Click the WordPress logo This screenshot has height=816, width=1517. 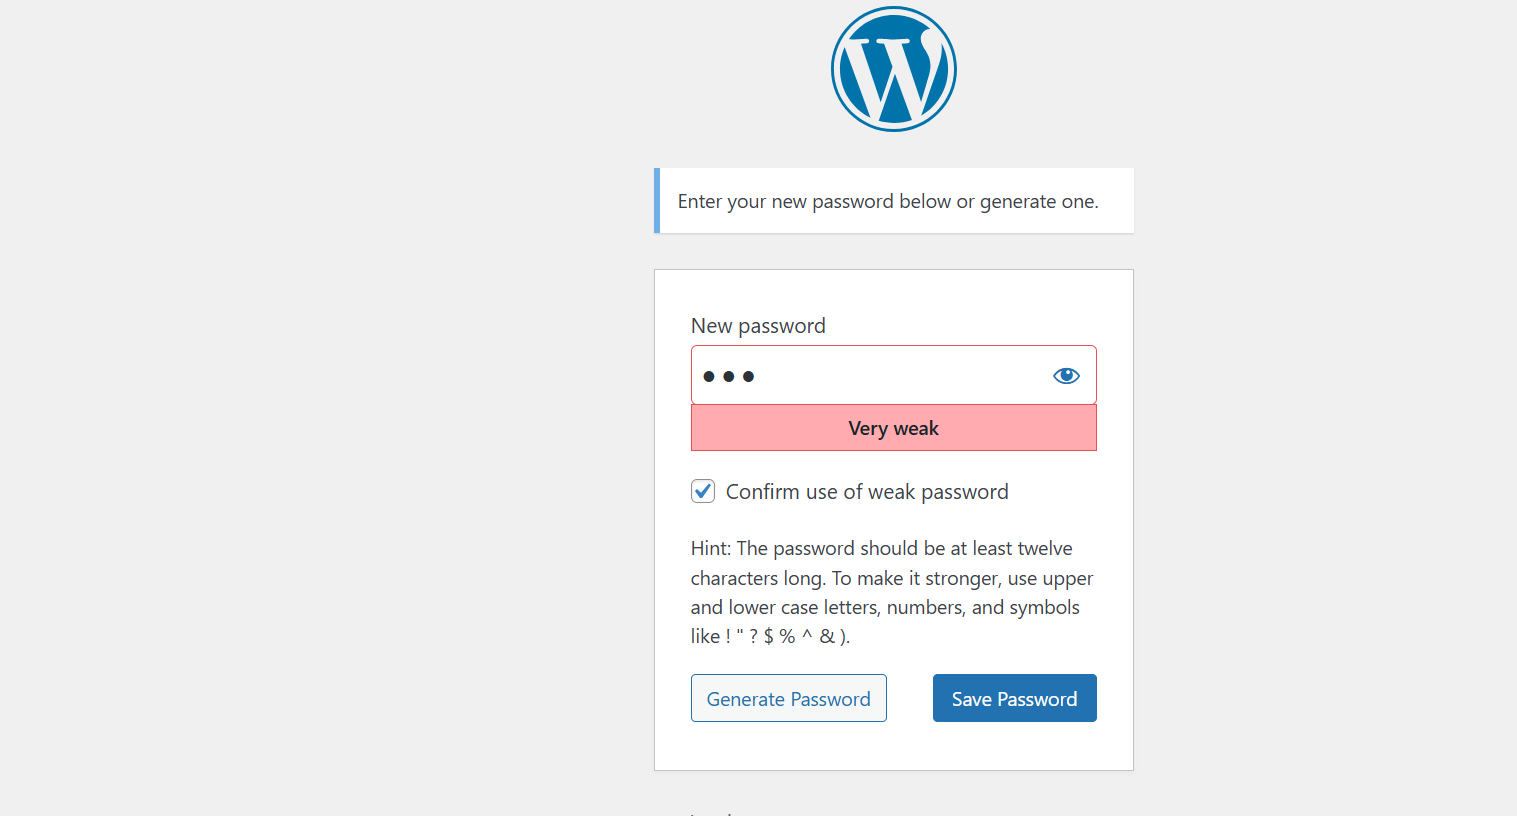(893, 69)
